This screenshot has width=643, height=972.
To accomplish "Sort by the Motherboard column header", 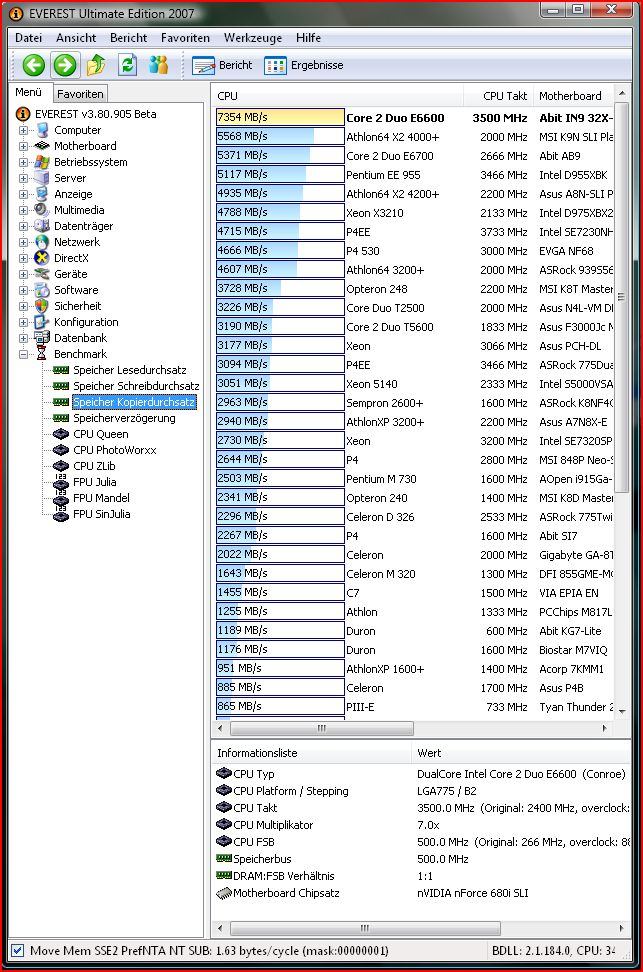I will (573, 96).
